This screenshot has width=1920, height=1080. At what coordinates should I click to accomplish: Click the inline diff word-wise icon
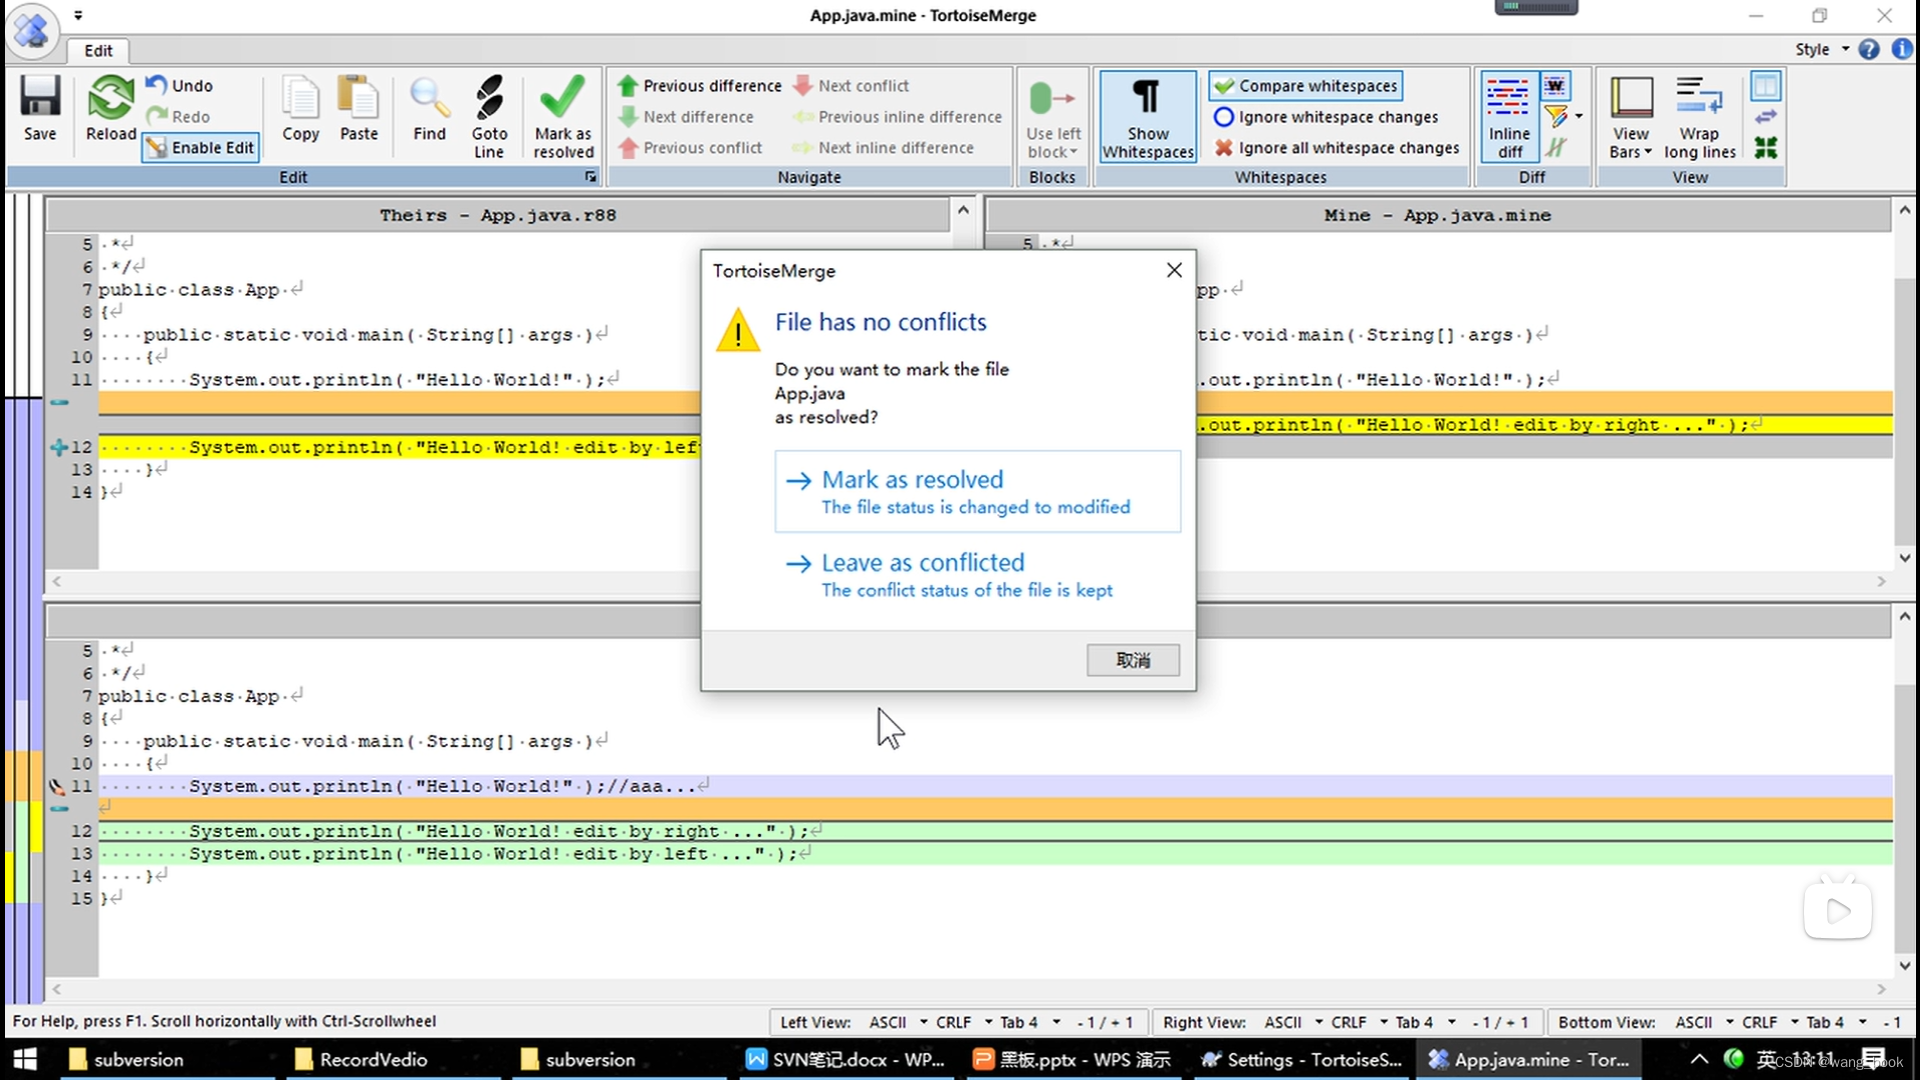[1555, 86]
